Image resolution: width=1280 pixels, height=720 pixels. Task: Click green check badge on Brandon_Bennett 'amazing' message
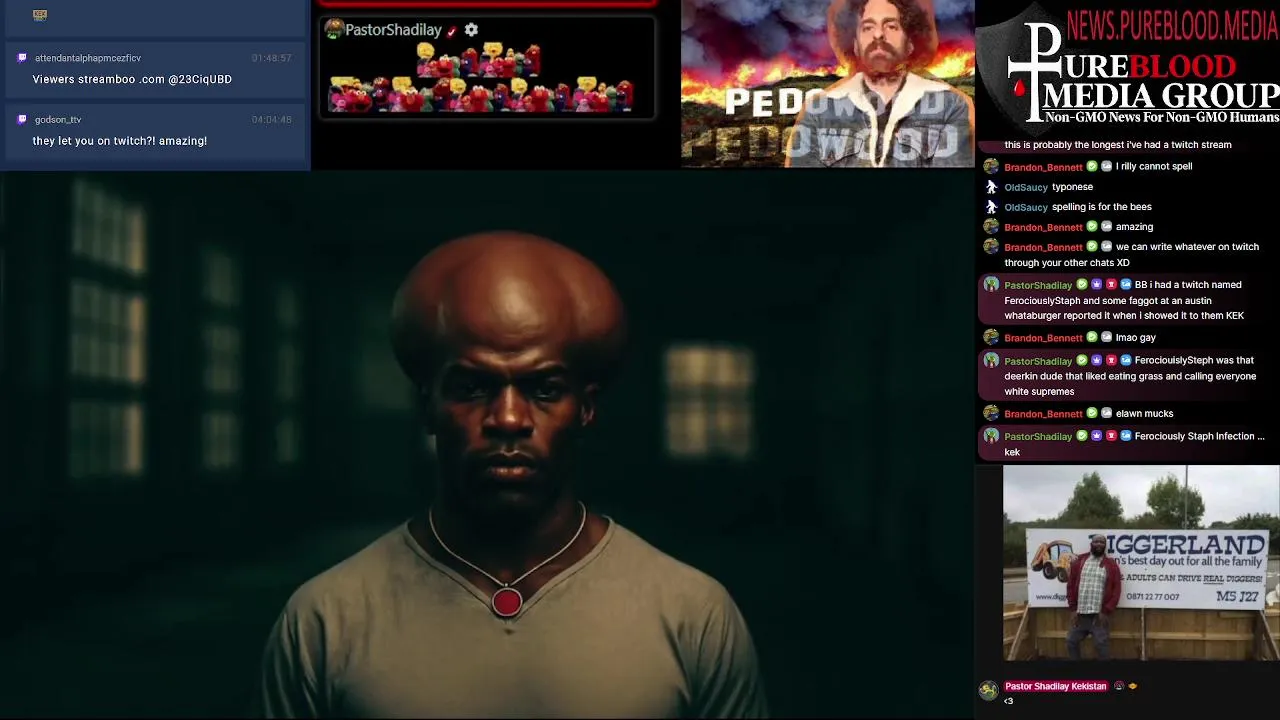[x=1092, y=227]
